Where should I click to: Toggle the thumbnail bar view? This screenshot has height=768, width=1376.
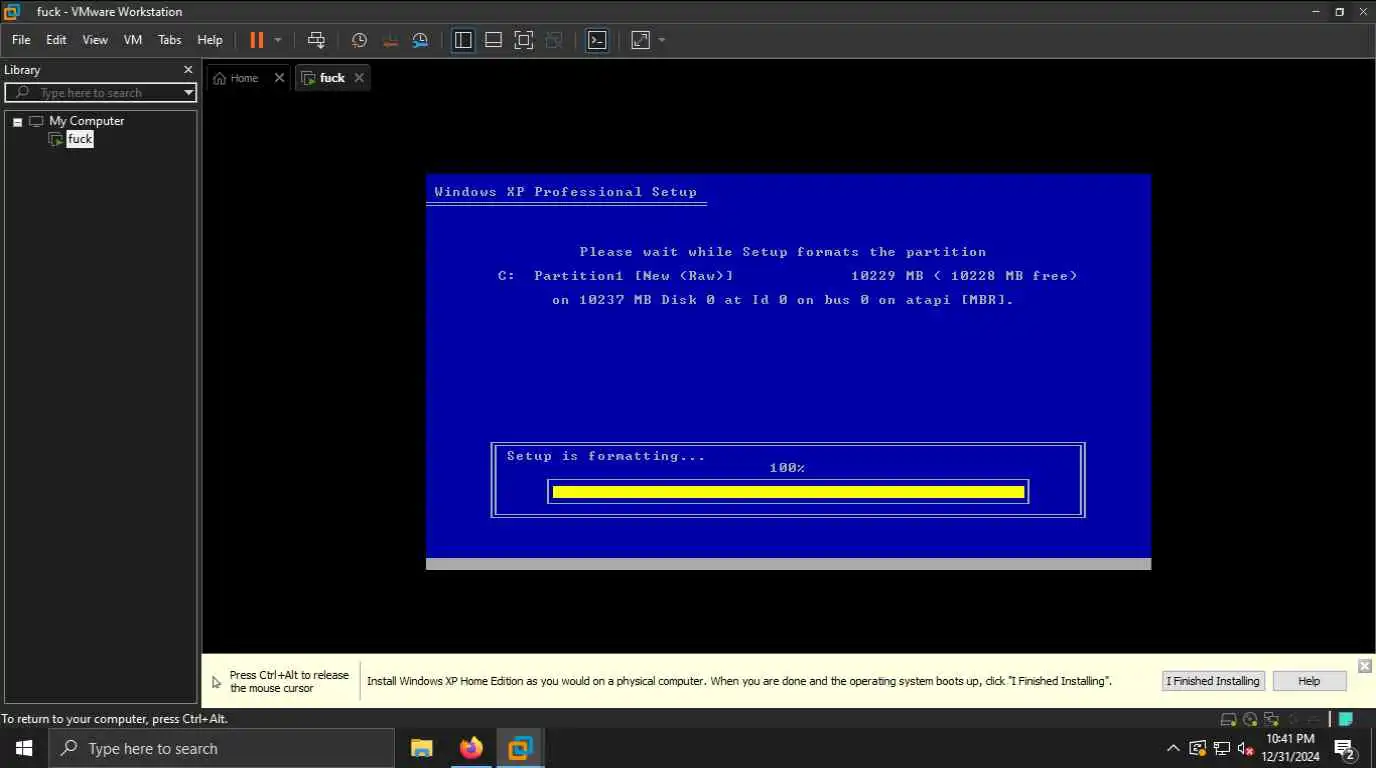point(493,40)
